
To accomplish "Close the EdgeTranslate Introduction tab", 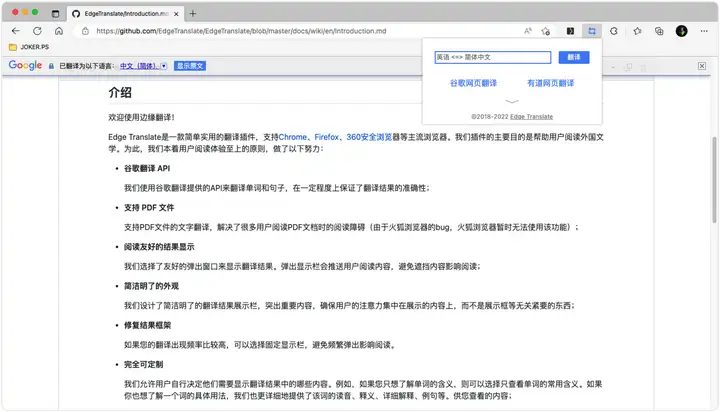I will (176, 14).
